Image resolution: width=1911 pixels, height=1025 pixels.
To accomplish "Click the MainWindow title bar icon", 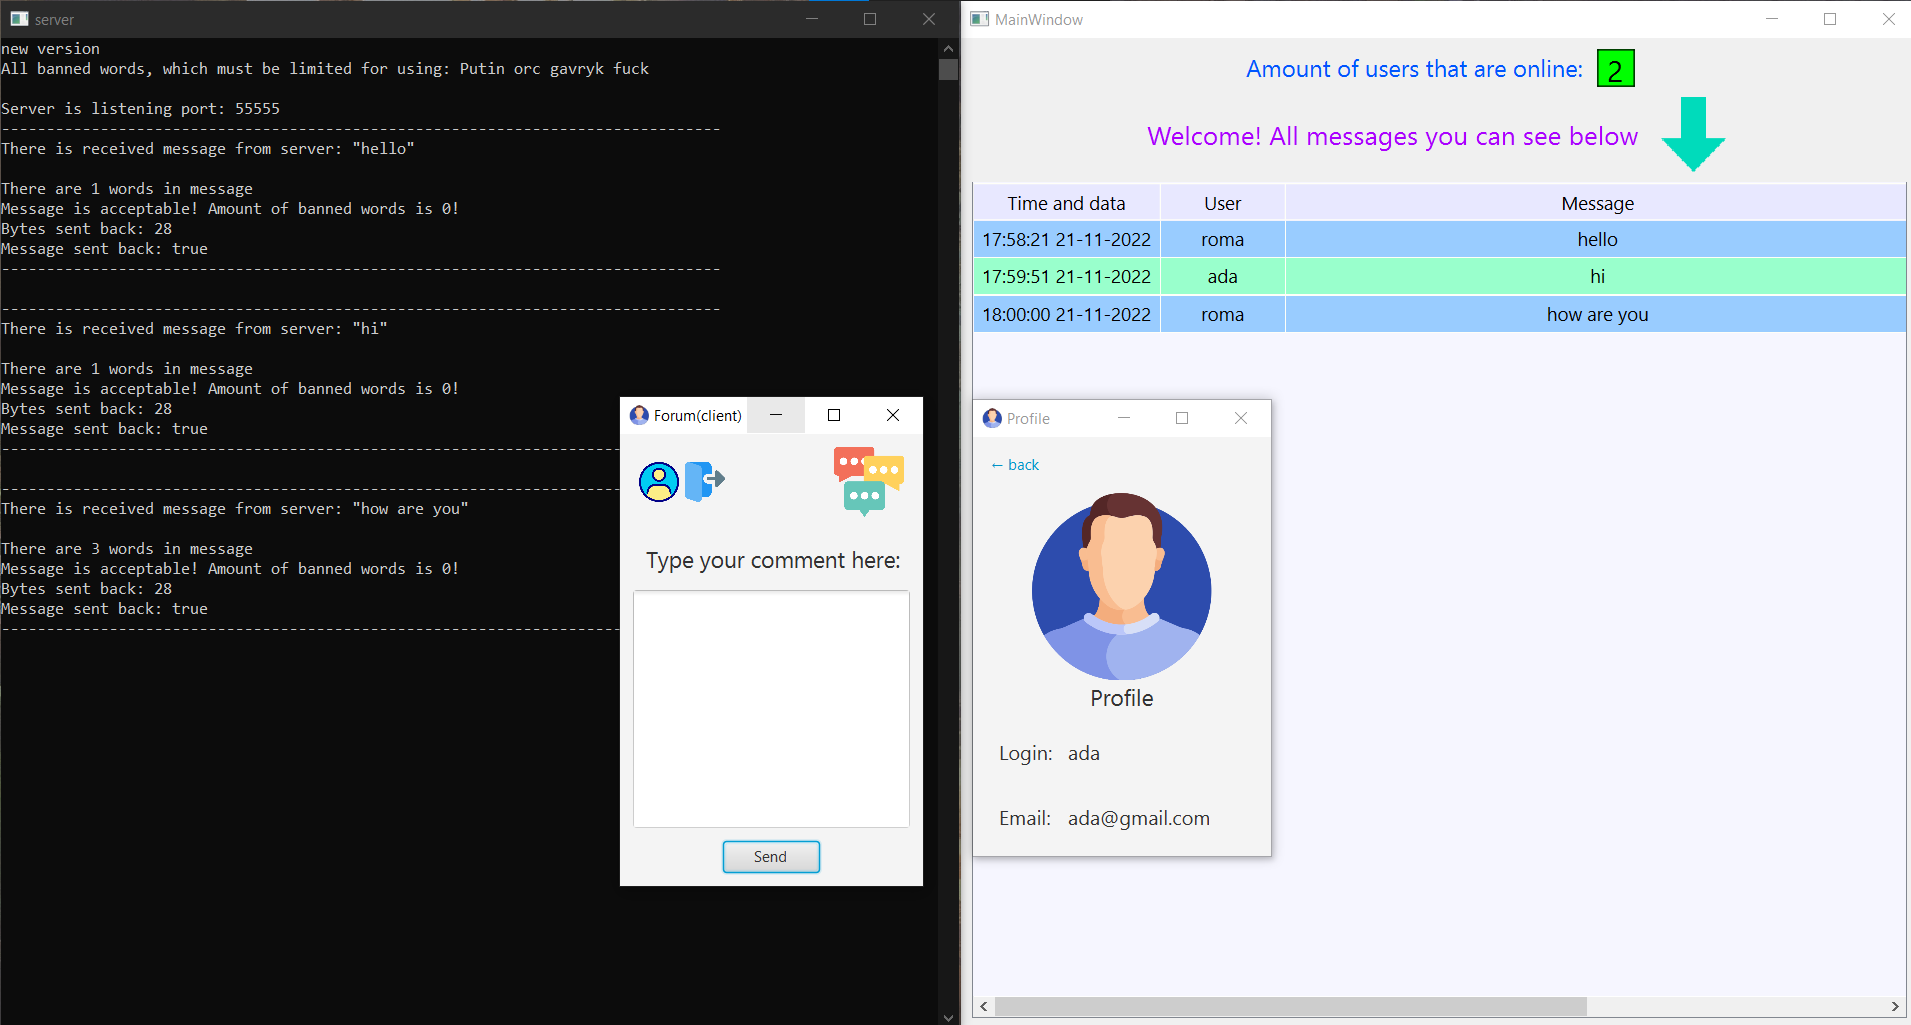I will click(x=979, y=18).
